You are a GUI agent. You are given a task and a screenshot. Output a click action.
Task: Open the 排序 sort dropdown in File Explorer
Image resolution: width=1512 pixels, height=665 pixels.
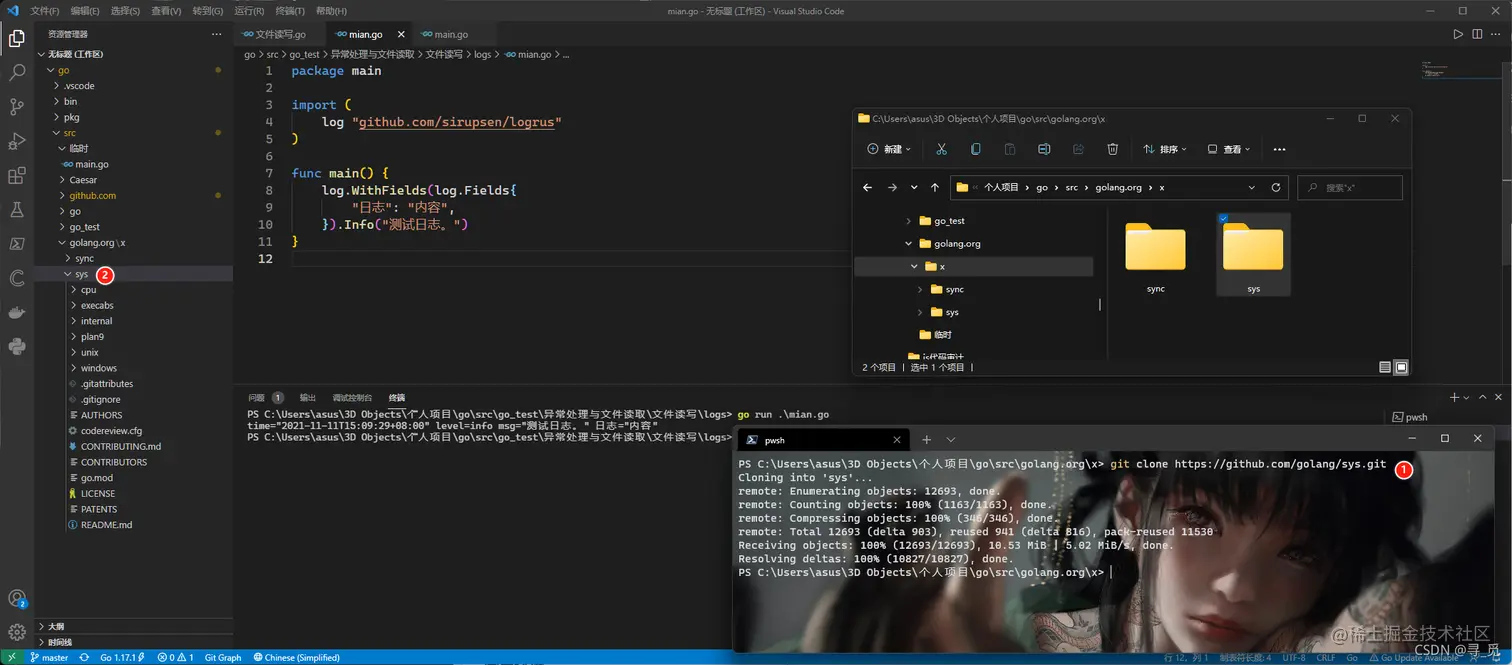click(x=1166, y=149)
